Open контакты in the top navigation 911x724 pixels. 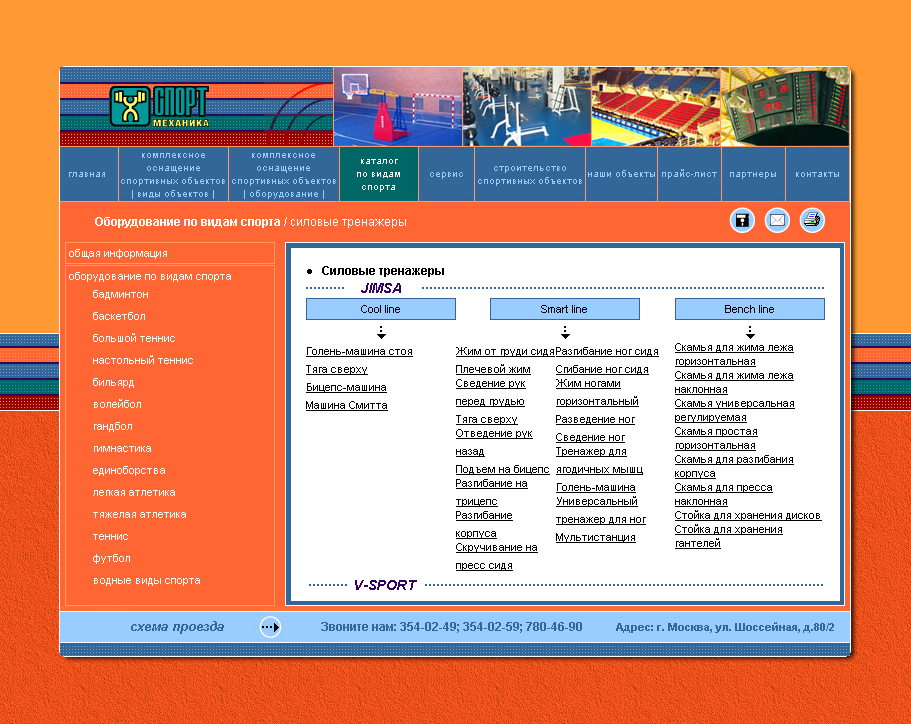pos(817,174)
